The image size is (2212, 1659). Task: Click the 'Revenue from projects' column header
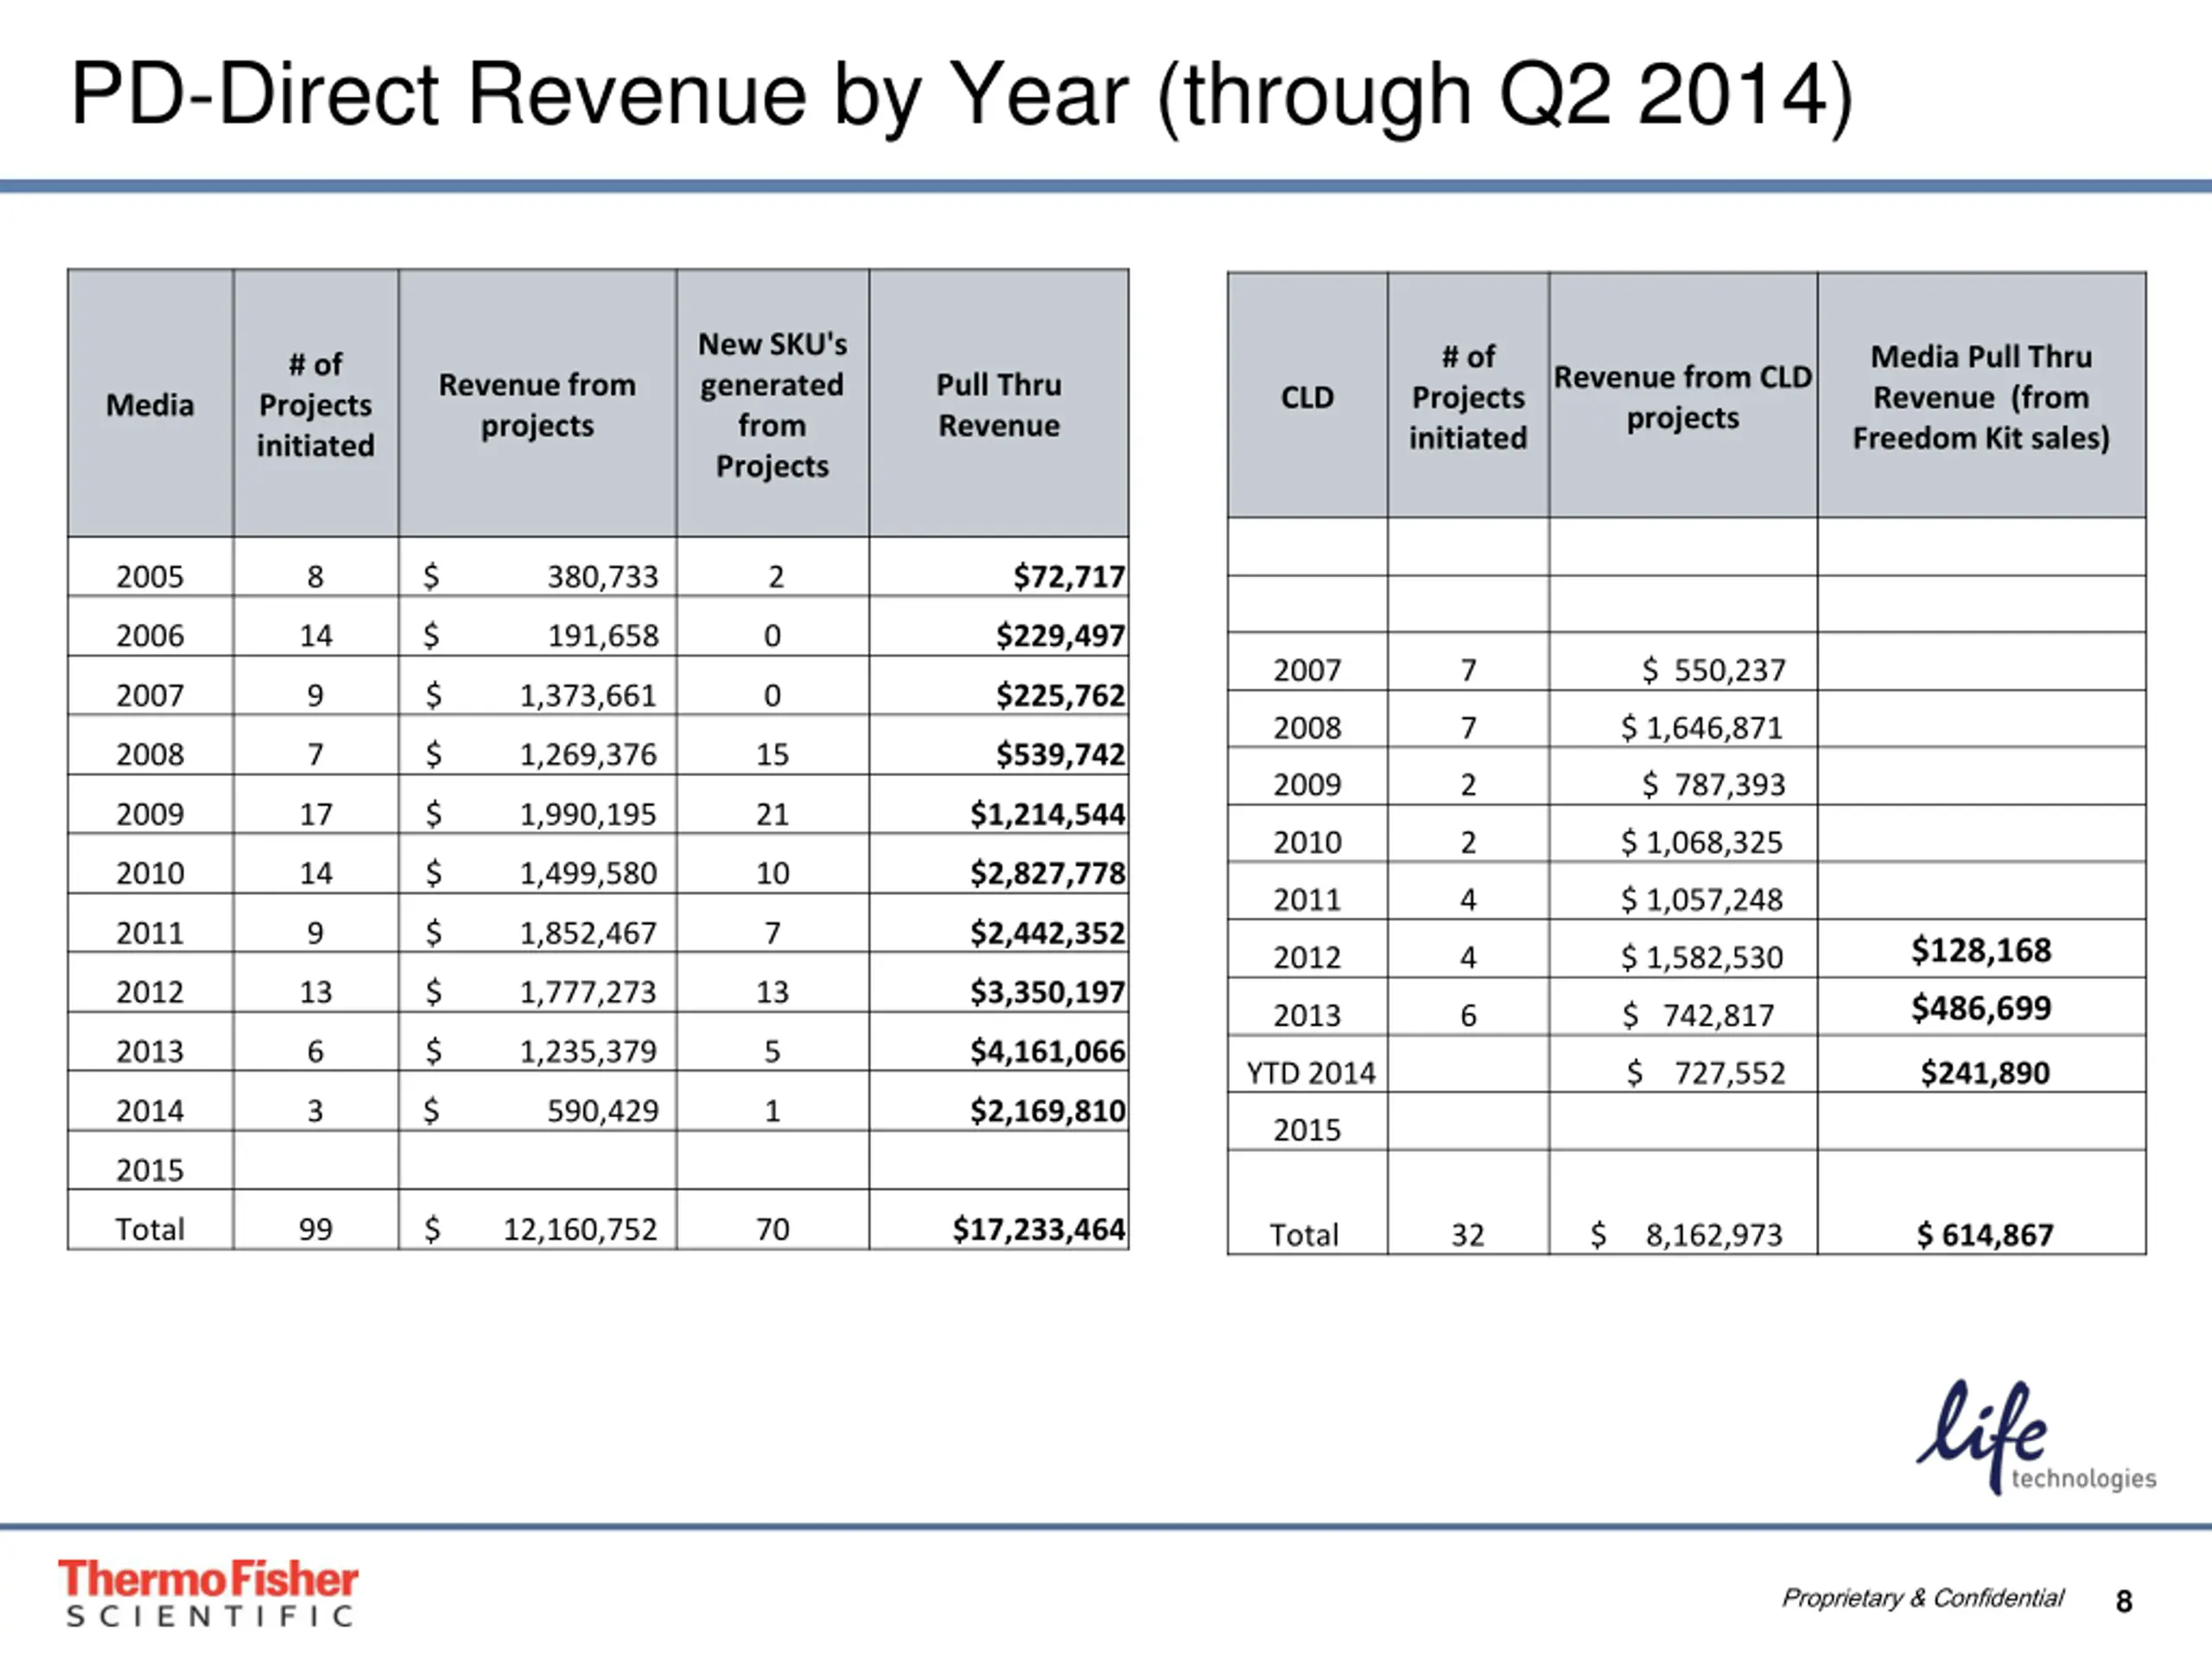pyautogui.click(x=537, y=404)
